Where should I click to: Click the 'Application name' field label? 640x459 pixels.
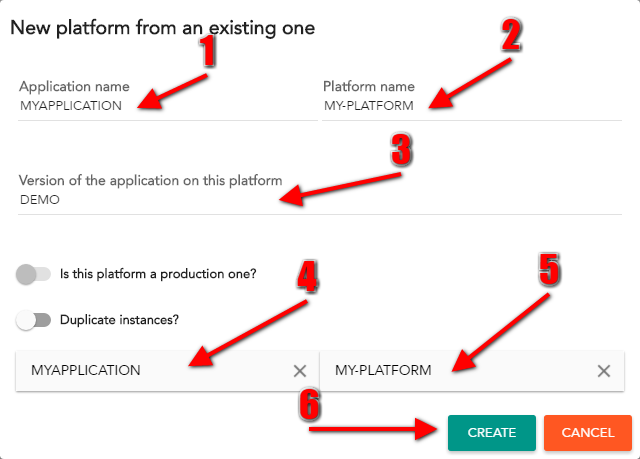(x=74, y=86)
